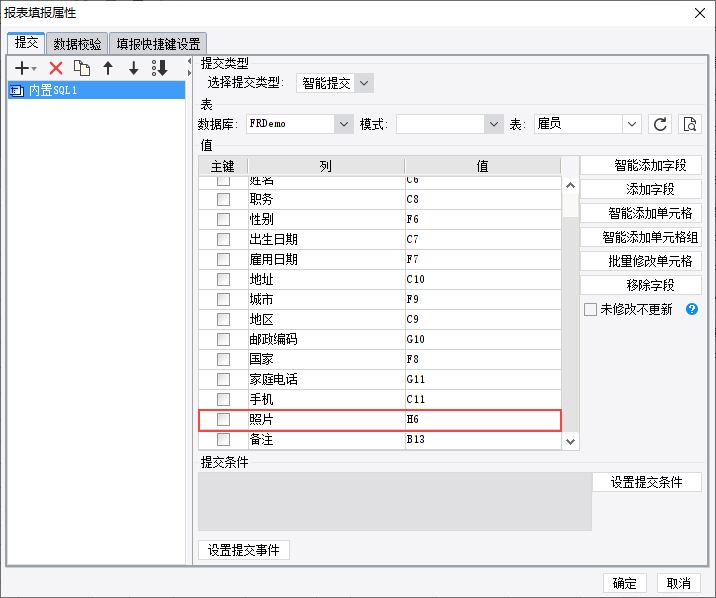Click the add (+) submit item icon
Viewport: 716px width, 598px height.
tap(25, 68)
